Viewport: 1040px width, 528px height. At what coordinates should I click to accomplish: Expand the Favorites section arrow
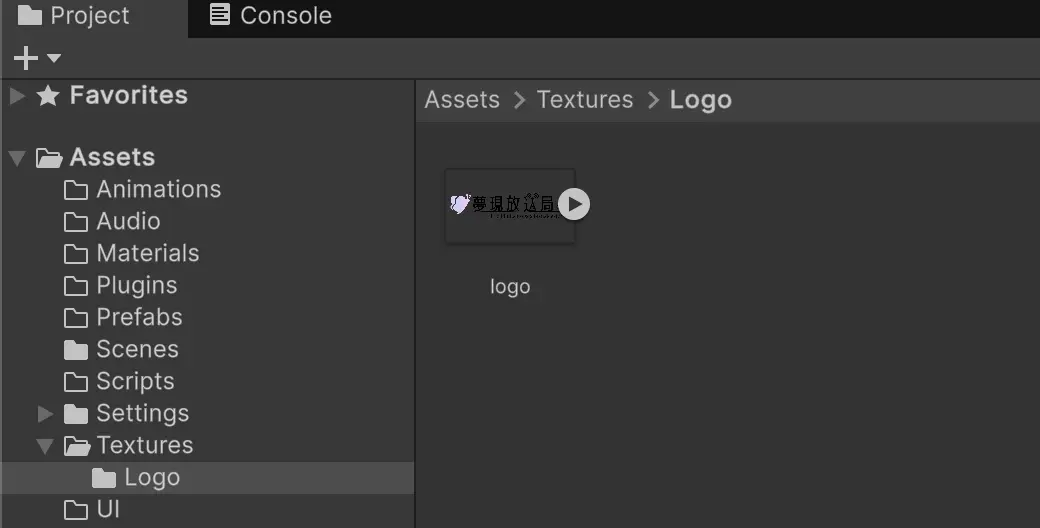(17, 96)
